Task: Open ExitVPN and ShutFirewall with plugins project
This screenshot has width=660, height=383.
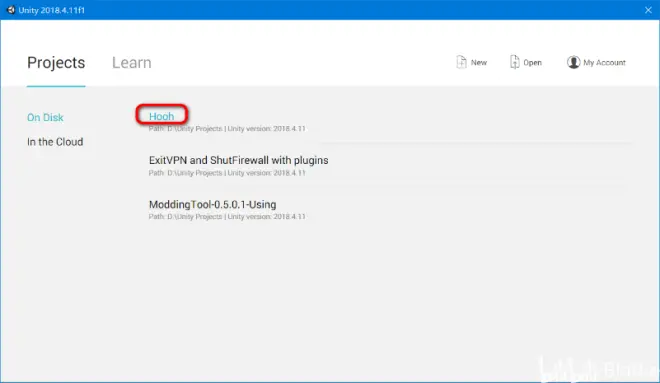Action: 238,160
